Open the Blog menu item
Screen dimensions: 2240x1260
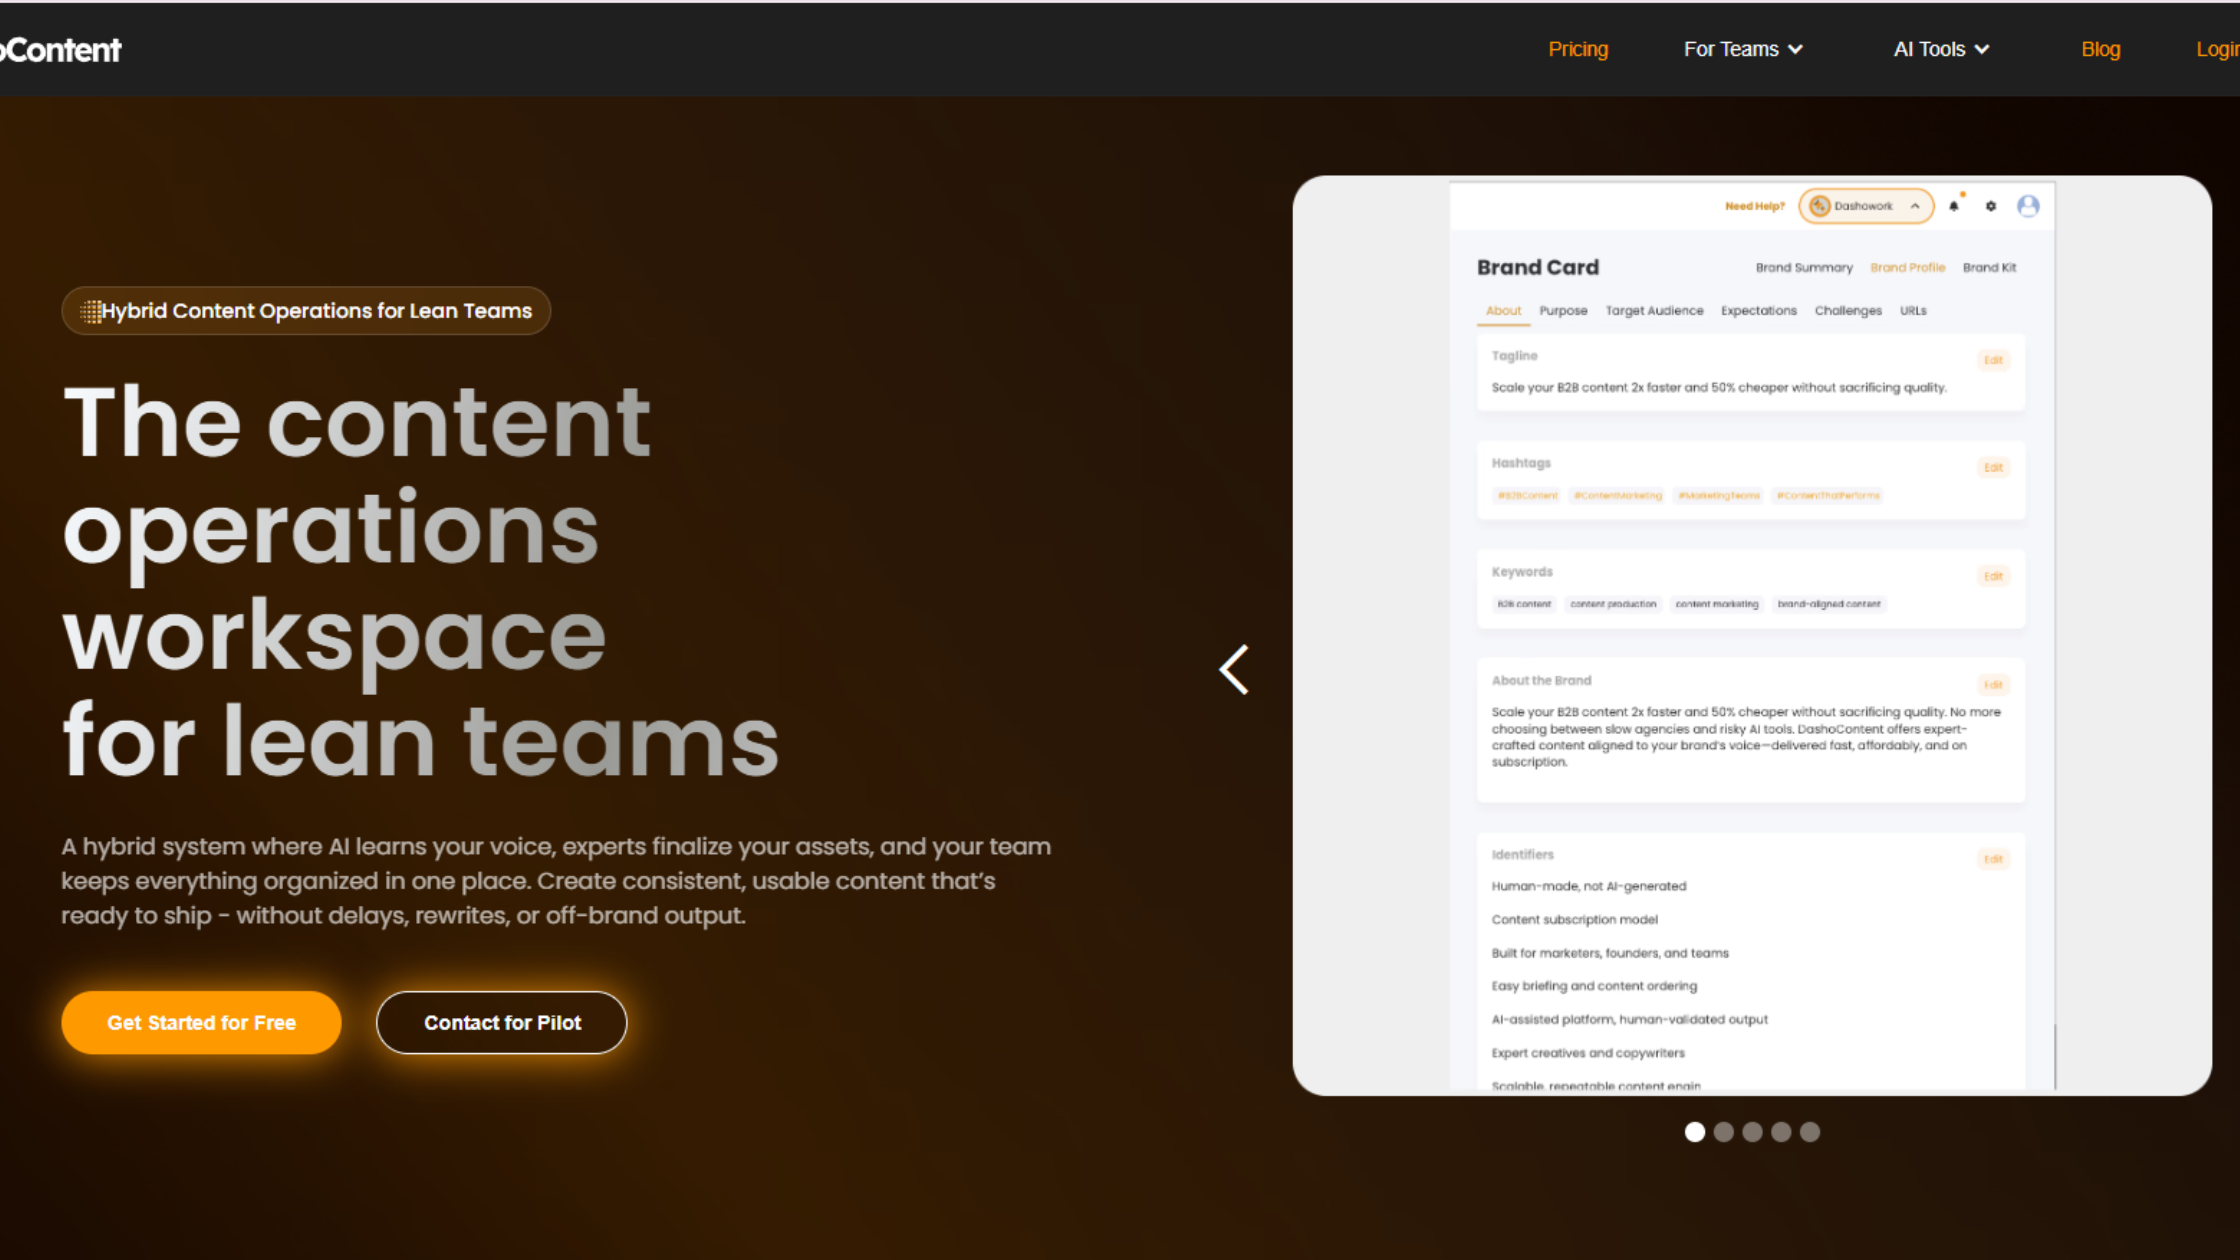pyautogui.click(x=2100, y=48)
